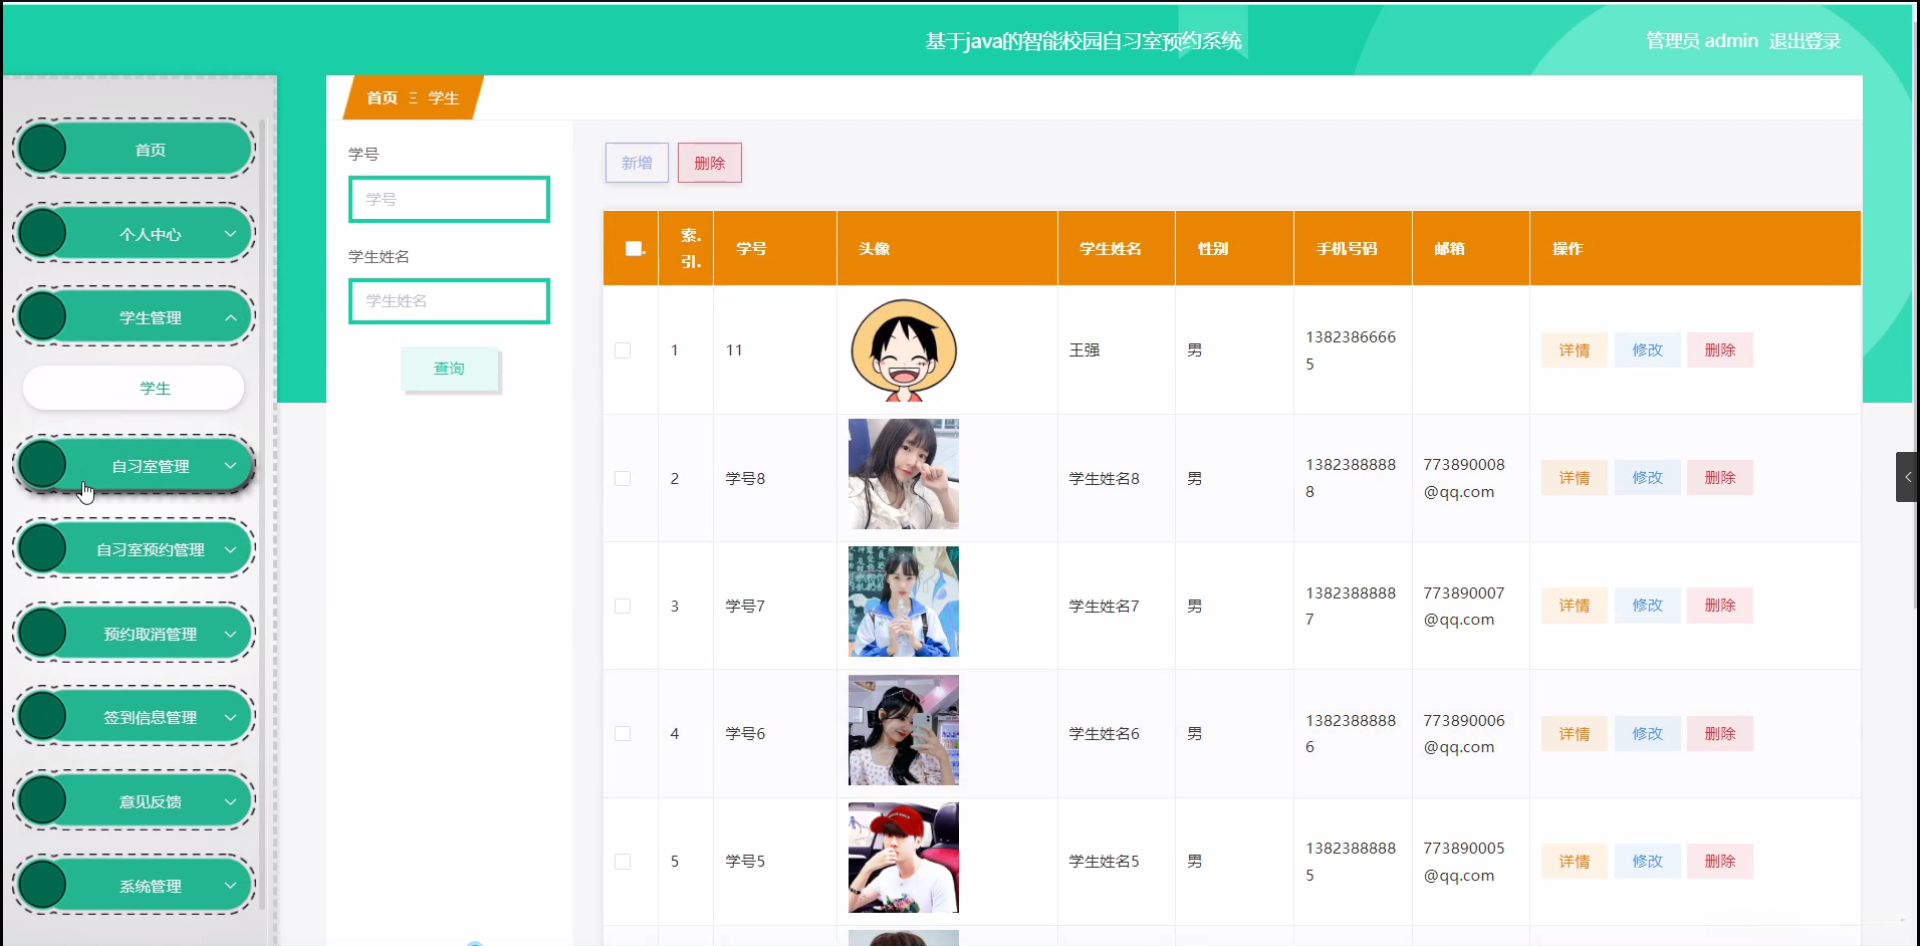Click 删除 for 学生姓名8

[x=1720, y=478]
